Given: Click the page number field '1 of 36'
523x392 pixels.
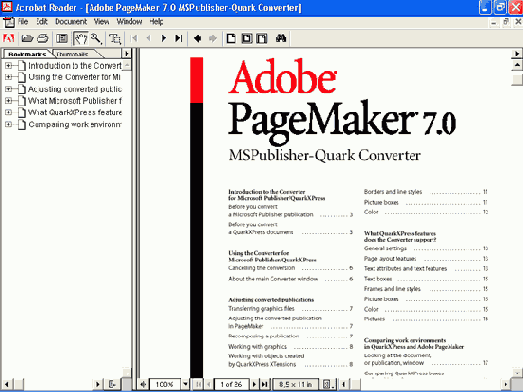Looking at the screenshot, I should (231, 384).
